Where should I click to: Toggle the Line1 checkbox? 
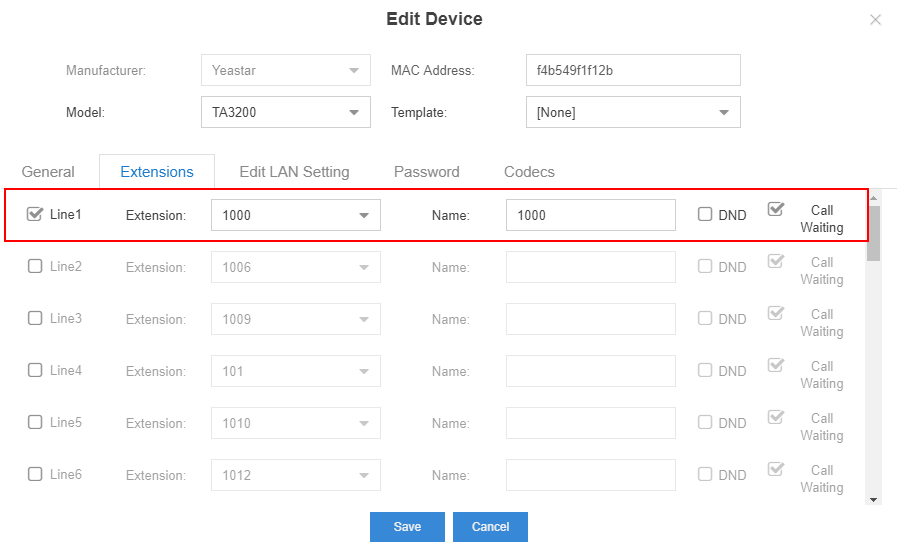(x=35, y=214)
